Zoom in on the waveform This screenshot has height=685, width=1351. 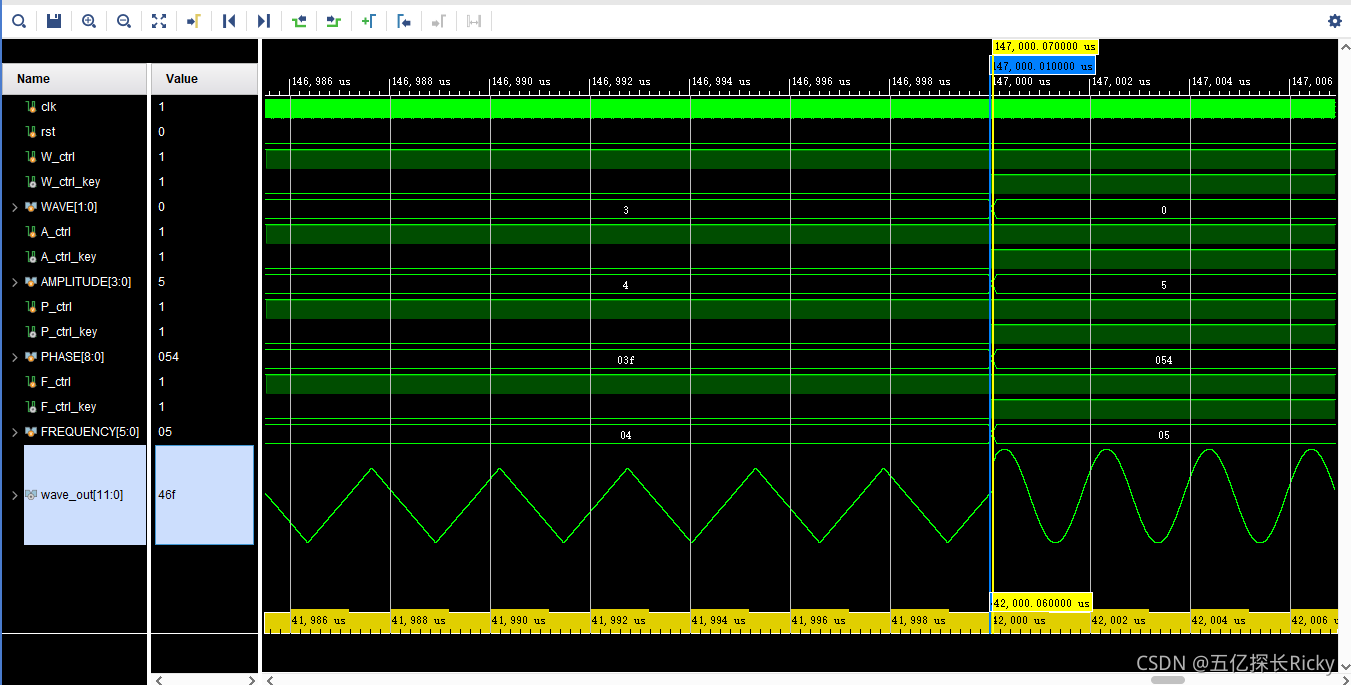[x=89, y=21]
